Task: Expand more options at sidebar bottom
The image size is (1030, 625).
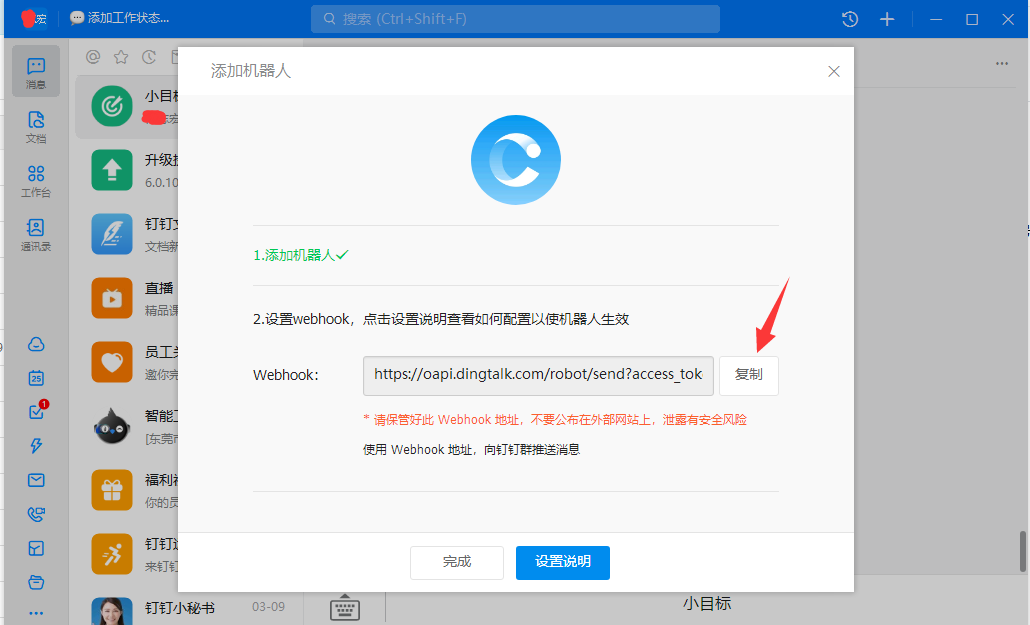Action: pos(36,612)
